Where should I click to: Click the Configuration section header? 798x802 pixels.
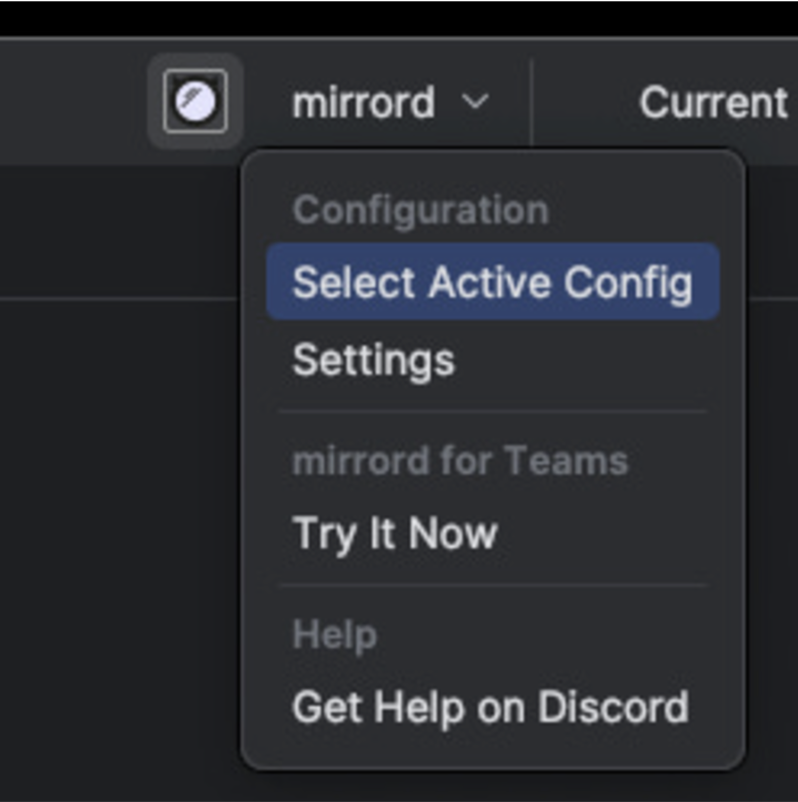pos(419,209)
